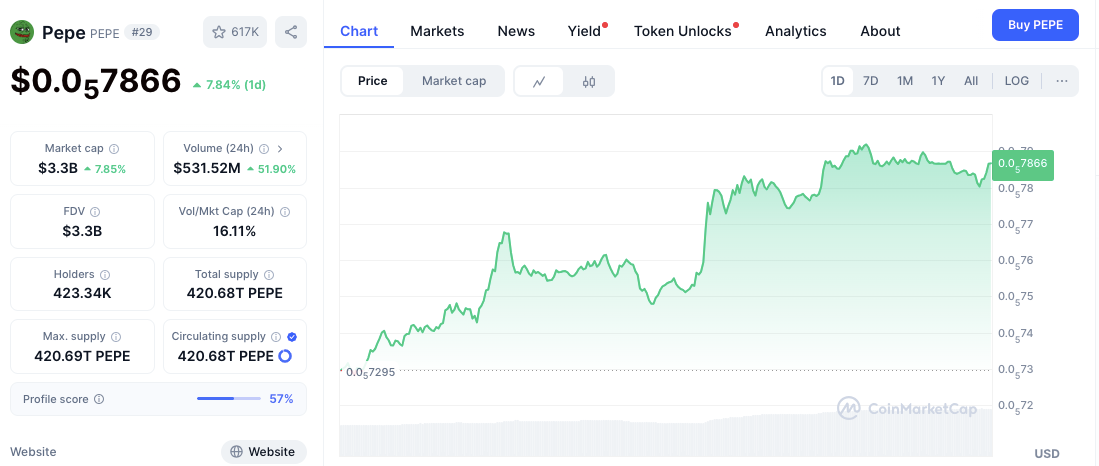Open the Token Unlocks tab

(x=683, y=32)
